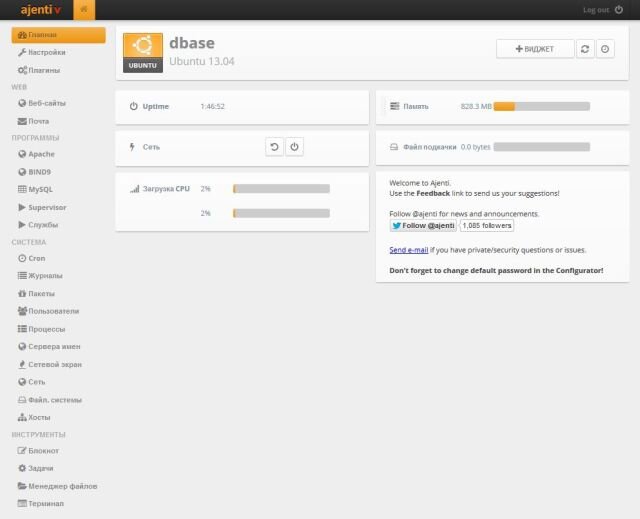Click the Cron clock icon
Image resolution: width=640 pixels, height=519 pixels.
pos(22,258)
